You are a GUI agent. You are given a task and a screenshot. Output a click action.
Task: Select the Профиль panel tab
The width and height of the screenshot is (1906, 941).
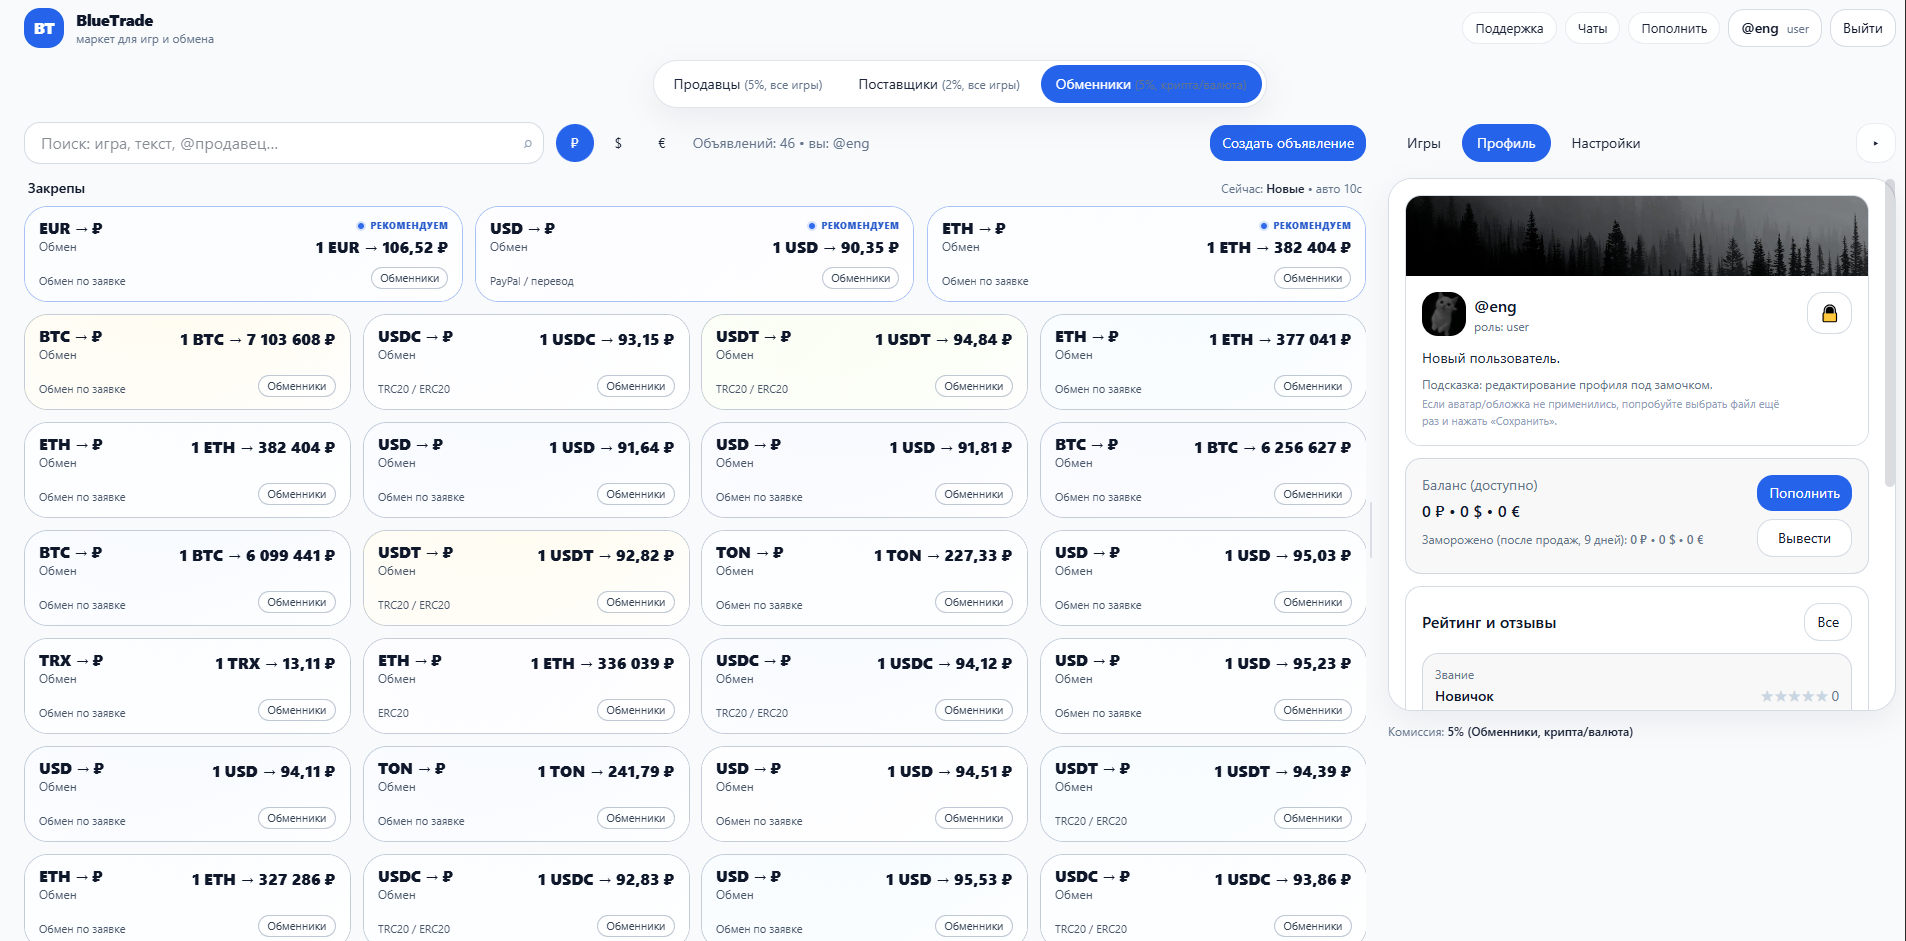(x=1506, y=143)
